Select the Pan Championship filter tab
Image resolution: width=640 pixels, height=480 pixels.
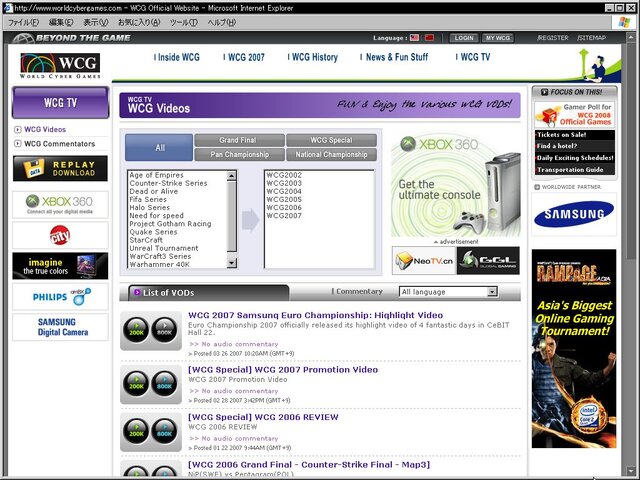click(240, 155)
